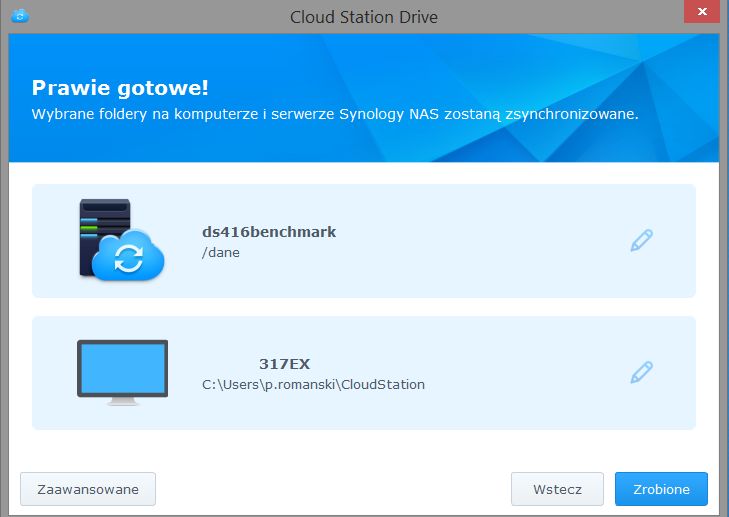Go back with the Wstecz button
Image resolution: width=729 pixels, height=517 pixels.
pos(557,489)
